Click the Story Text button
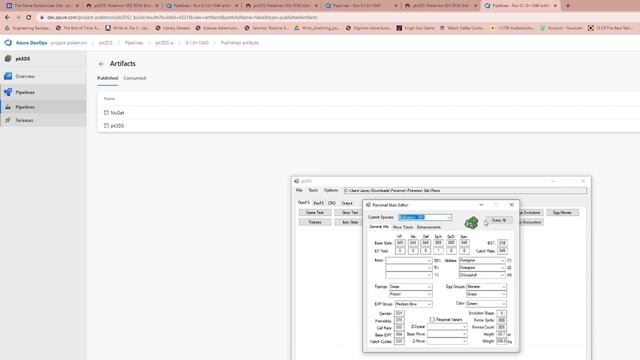The height and width of the screenshot is (360, 640). pyautogui.click(x=350, y=213)
